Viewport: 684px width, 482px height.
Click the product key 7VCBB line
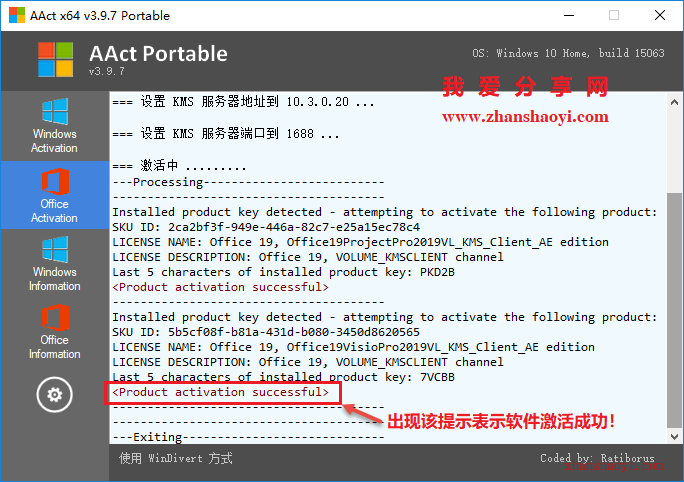[x=284, y=377]
